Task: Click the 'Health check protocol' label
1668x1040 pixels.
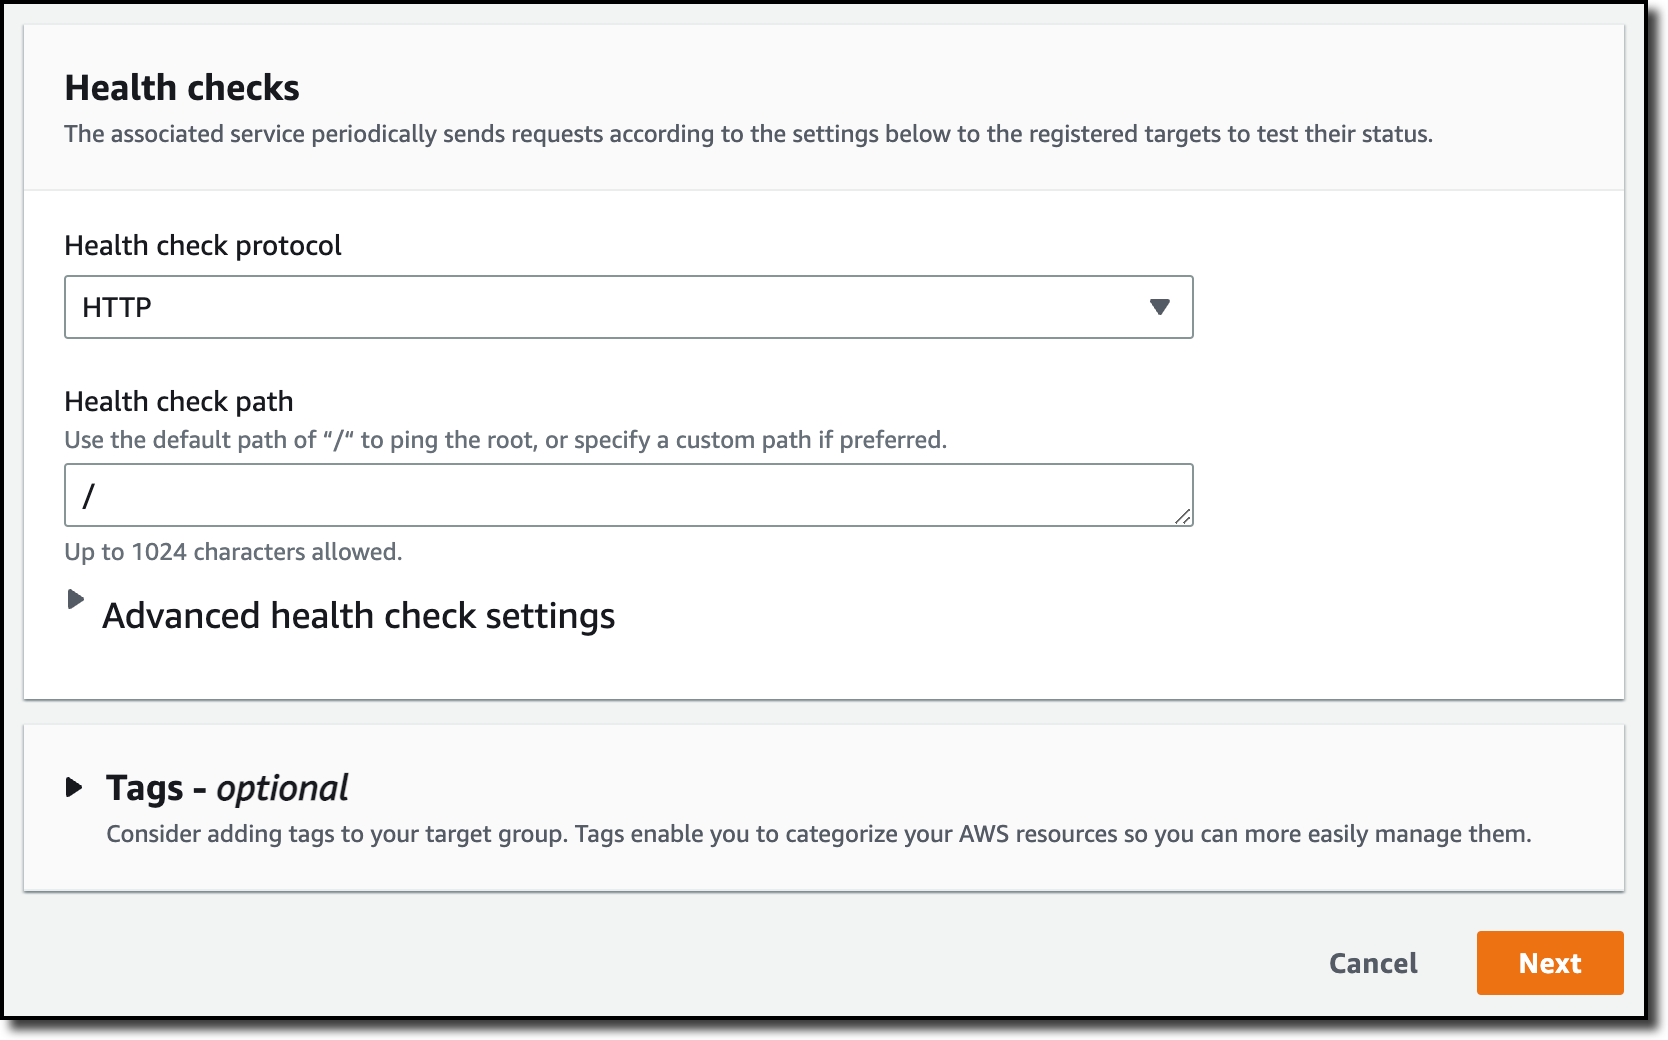Action: click(203, 245)
